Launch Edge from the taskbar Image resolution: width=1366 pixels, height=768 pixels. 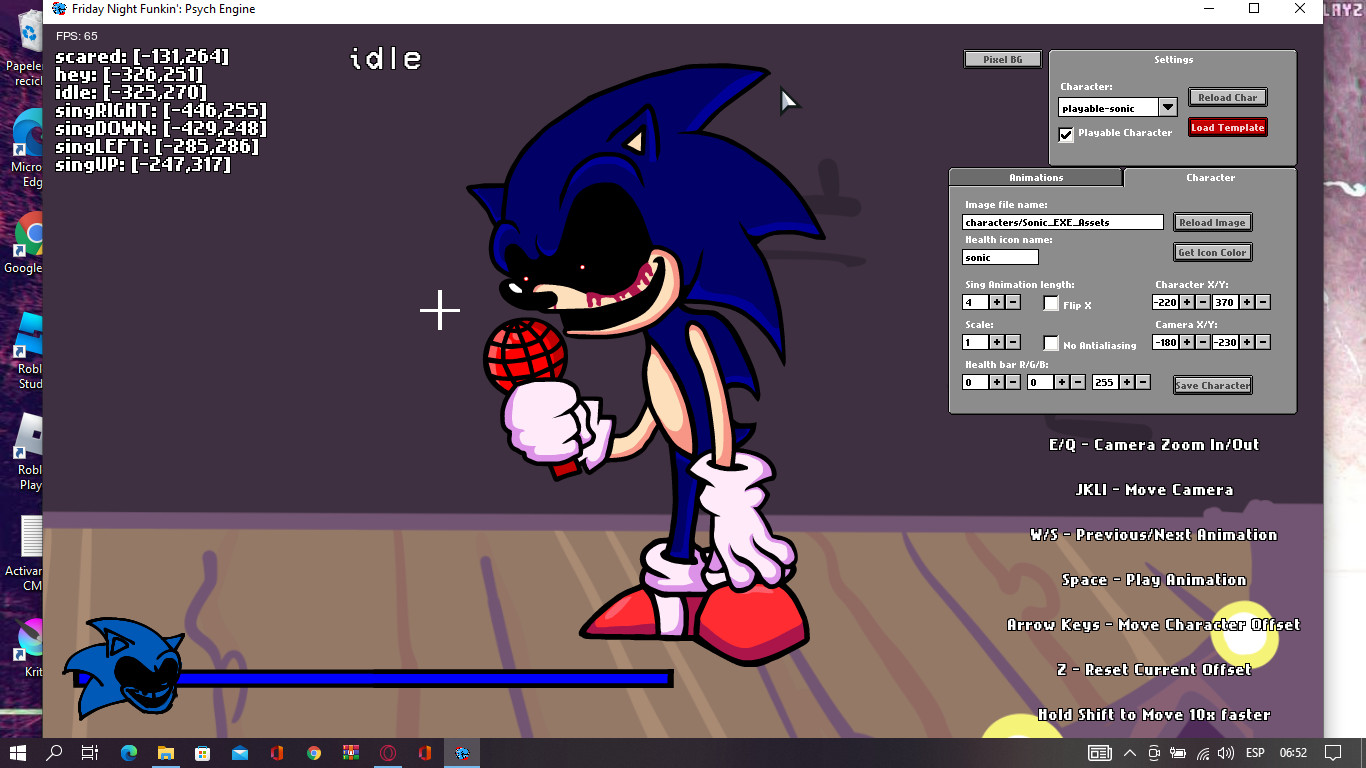(128, 753)
